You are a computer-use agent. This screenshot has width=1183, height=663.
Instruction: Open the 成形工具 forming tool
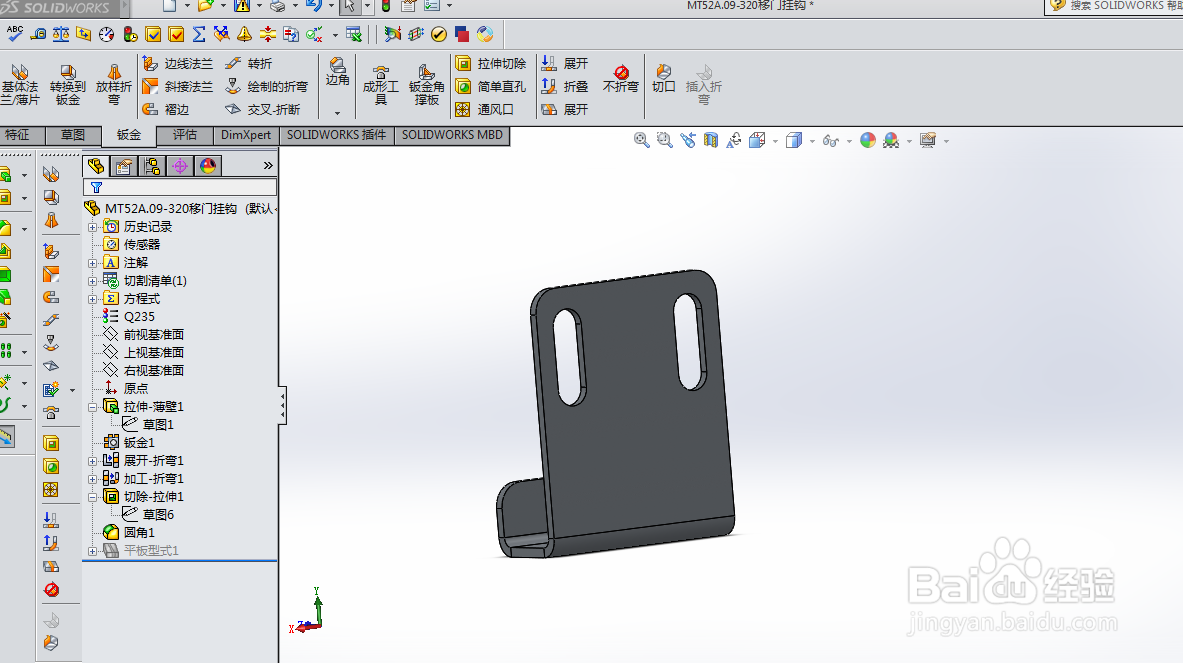pyautogui.click(x=380, y=84)
